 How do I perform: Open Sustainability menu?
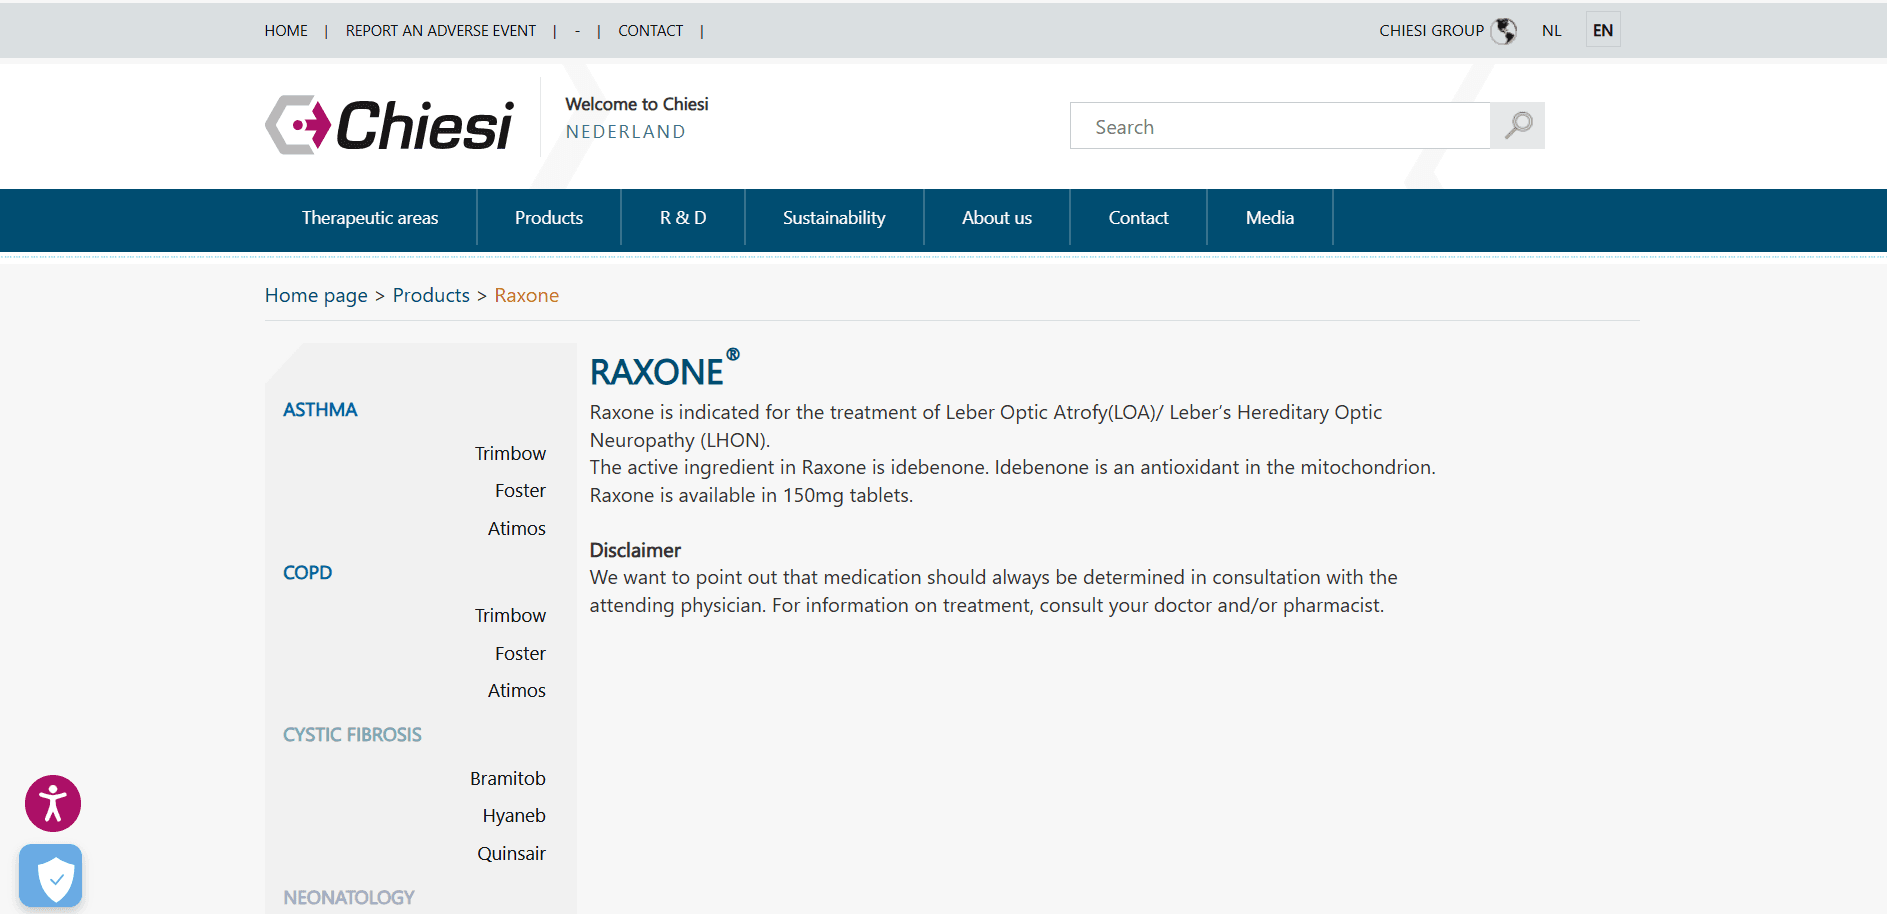(x=834, y=218)
